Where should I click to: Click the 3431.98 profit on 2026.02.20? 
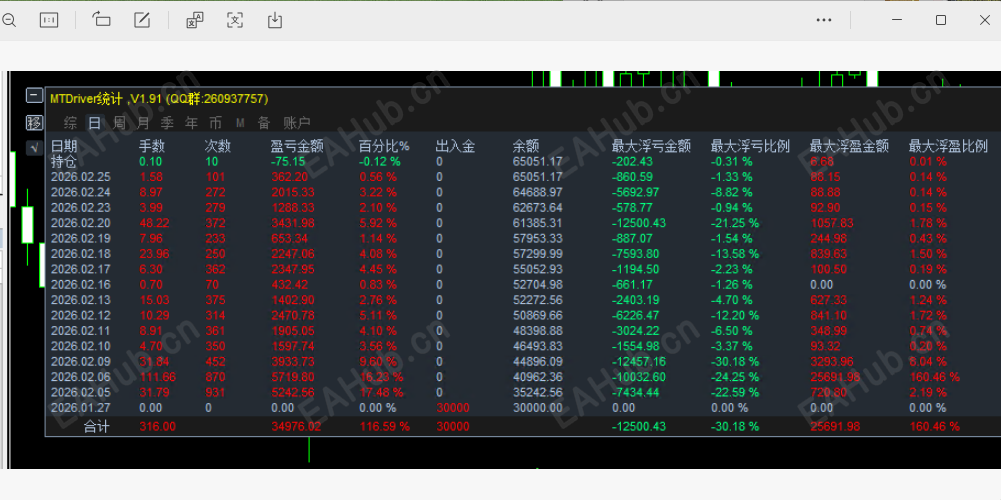[x=292, y=223]
